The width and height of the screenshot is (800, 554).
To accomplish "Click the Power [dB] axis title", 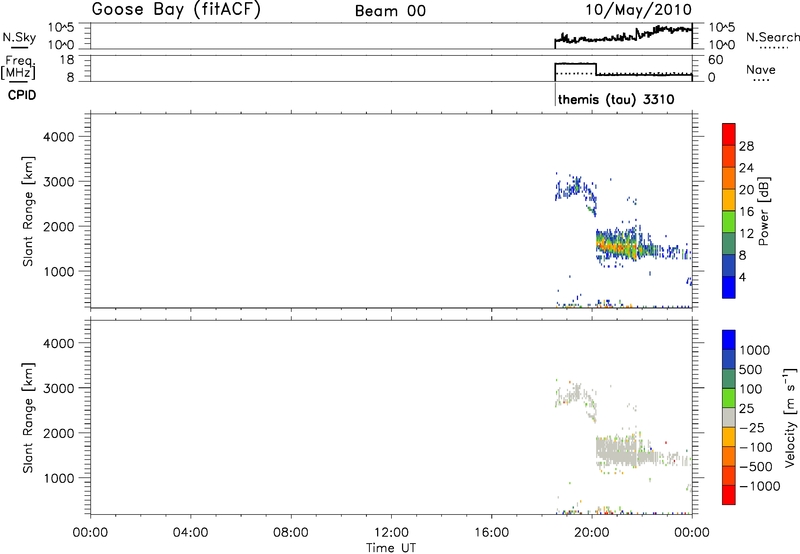I will coord(763,211).
